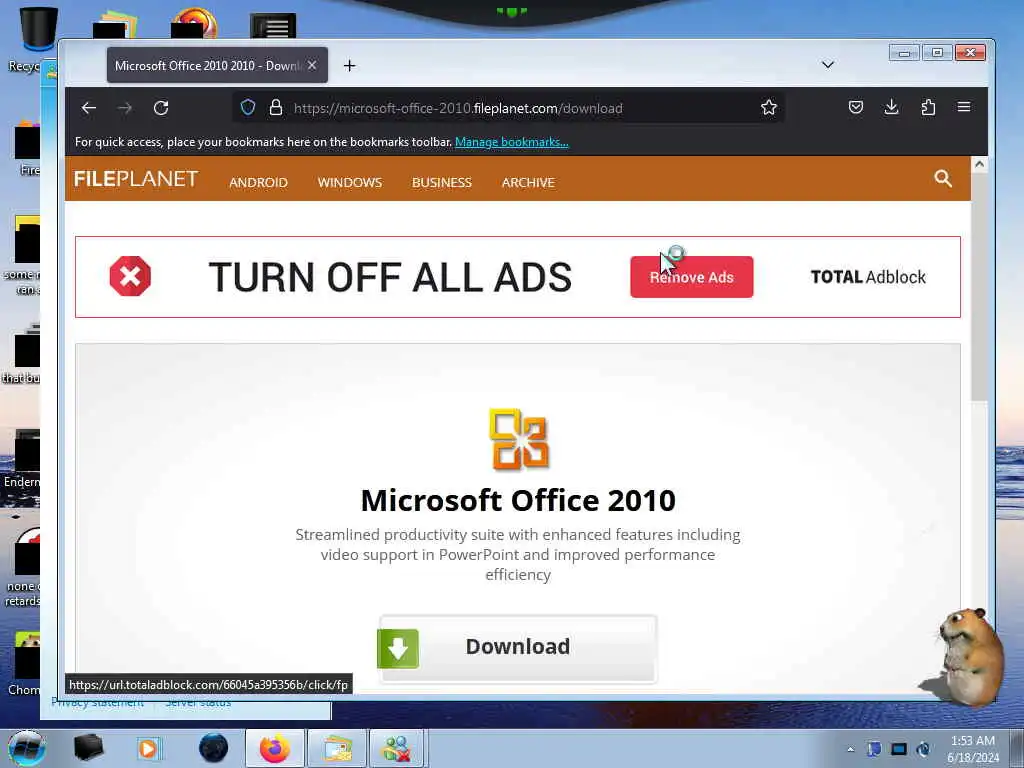
Task: Reload the page with the refresh icon
Action: point(161,108)
